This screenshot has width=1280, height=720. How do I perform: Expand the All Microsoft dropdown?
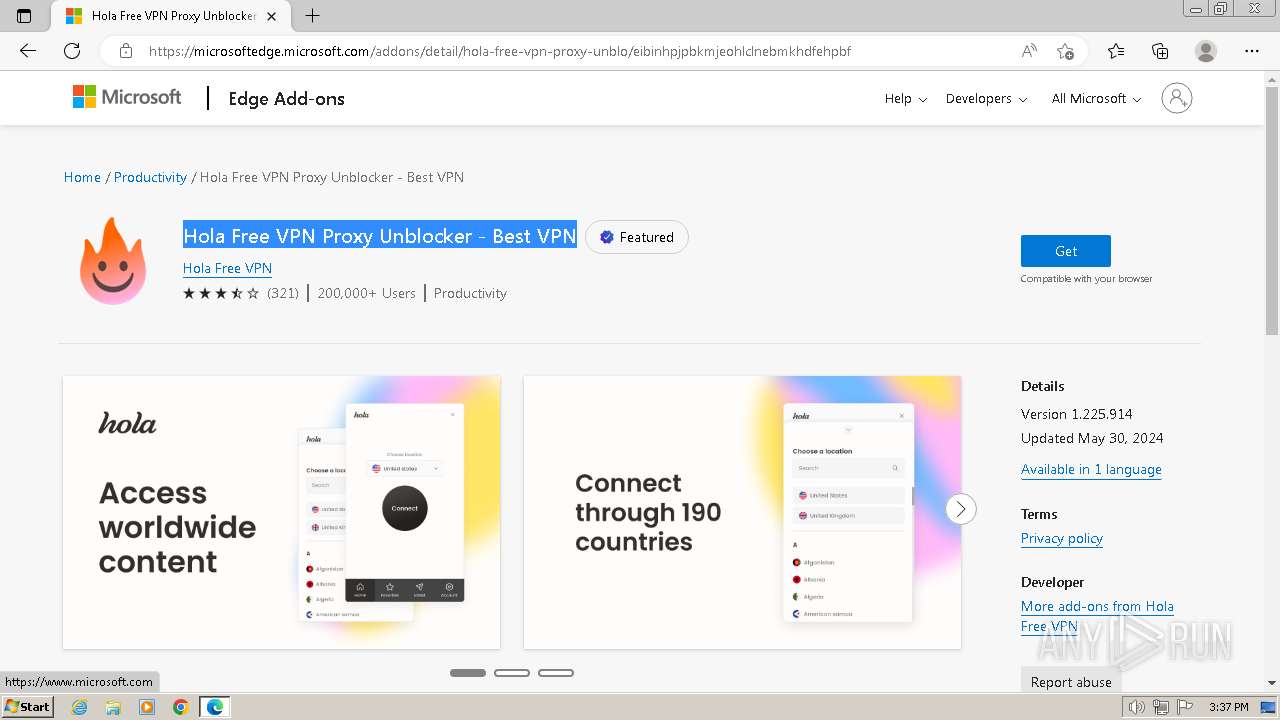point(1097,98)
